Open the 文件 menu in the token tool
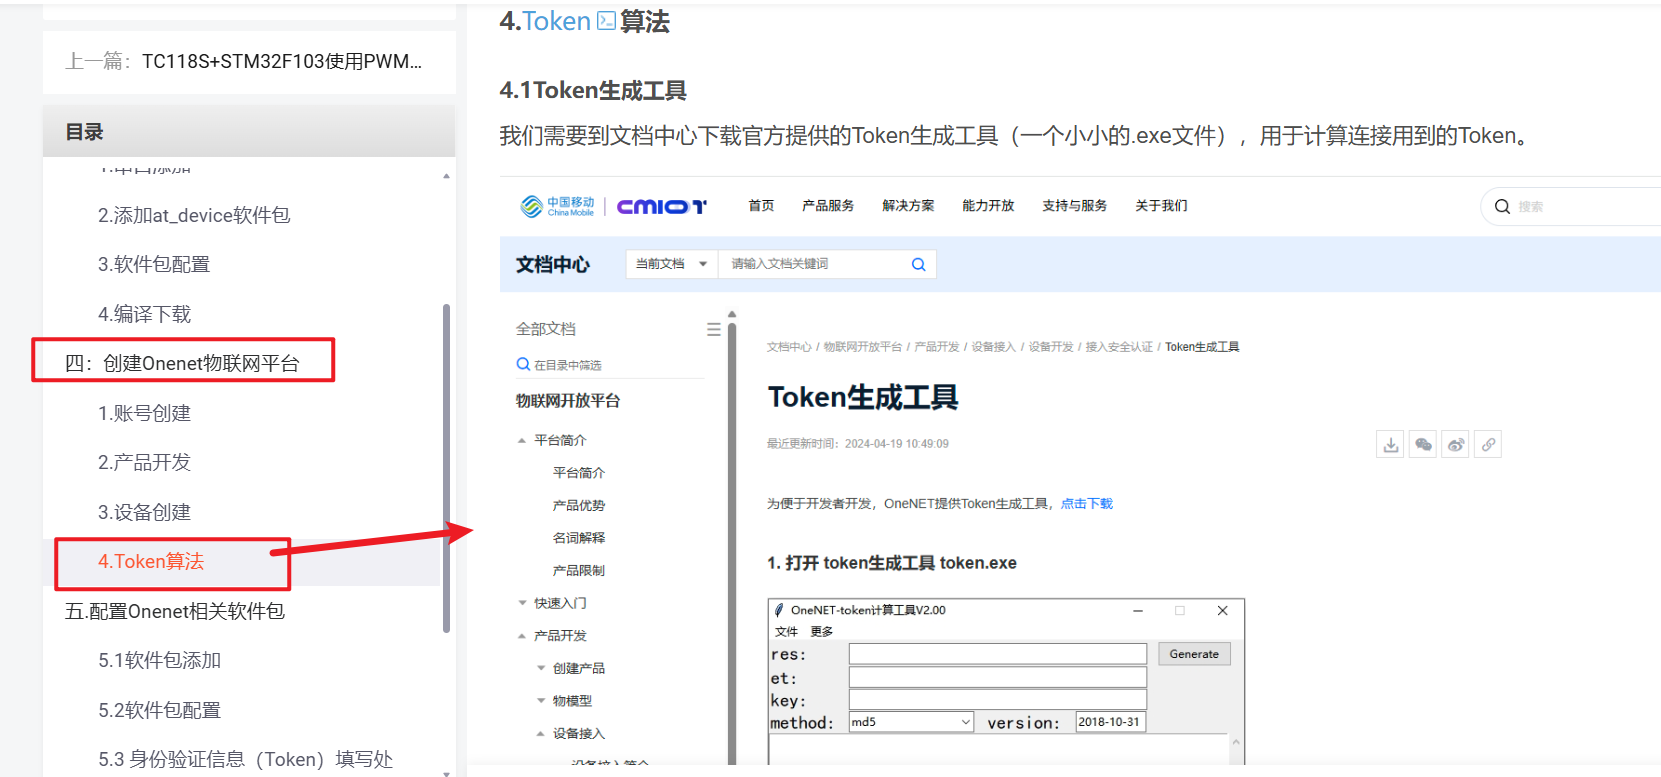The height and width of the screenshot is (777, 1661). (786, 632)
